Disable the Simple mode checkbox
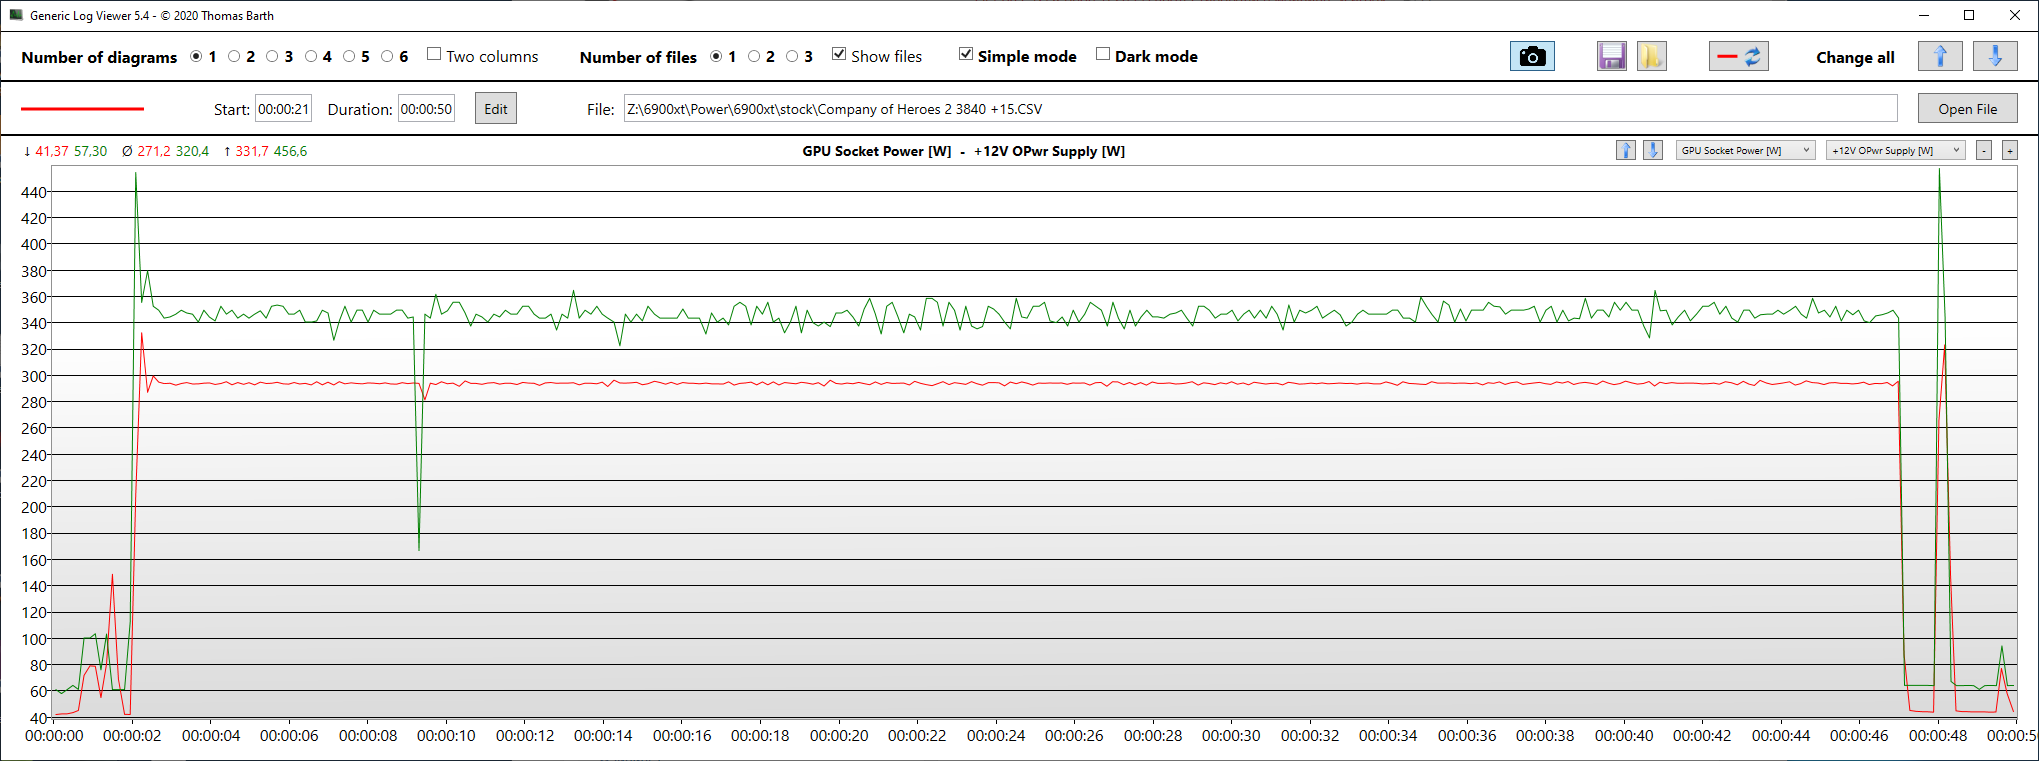 pos(966,54)
